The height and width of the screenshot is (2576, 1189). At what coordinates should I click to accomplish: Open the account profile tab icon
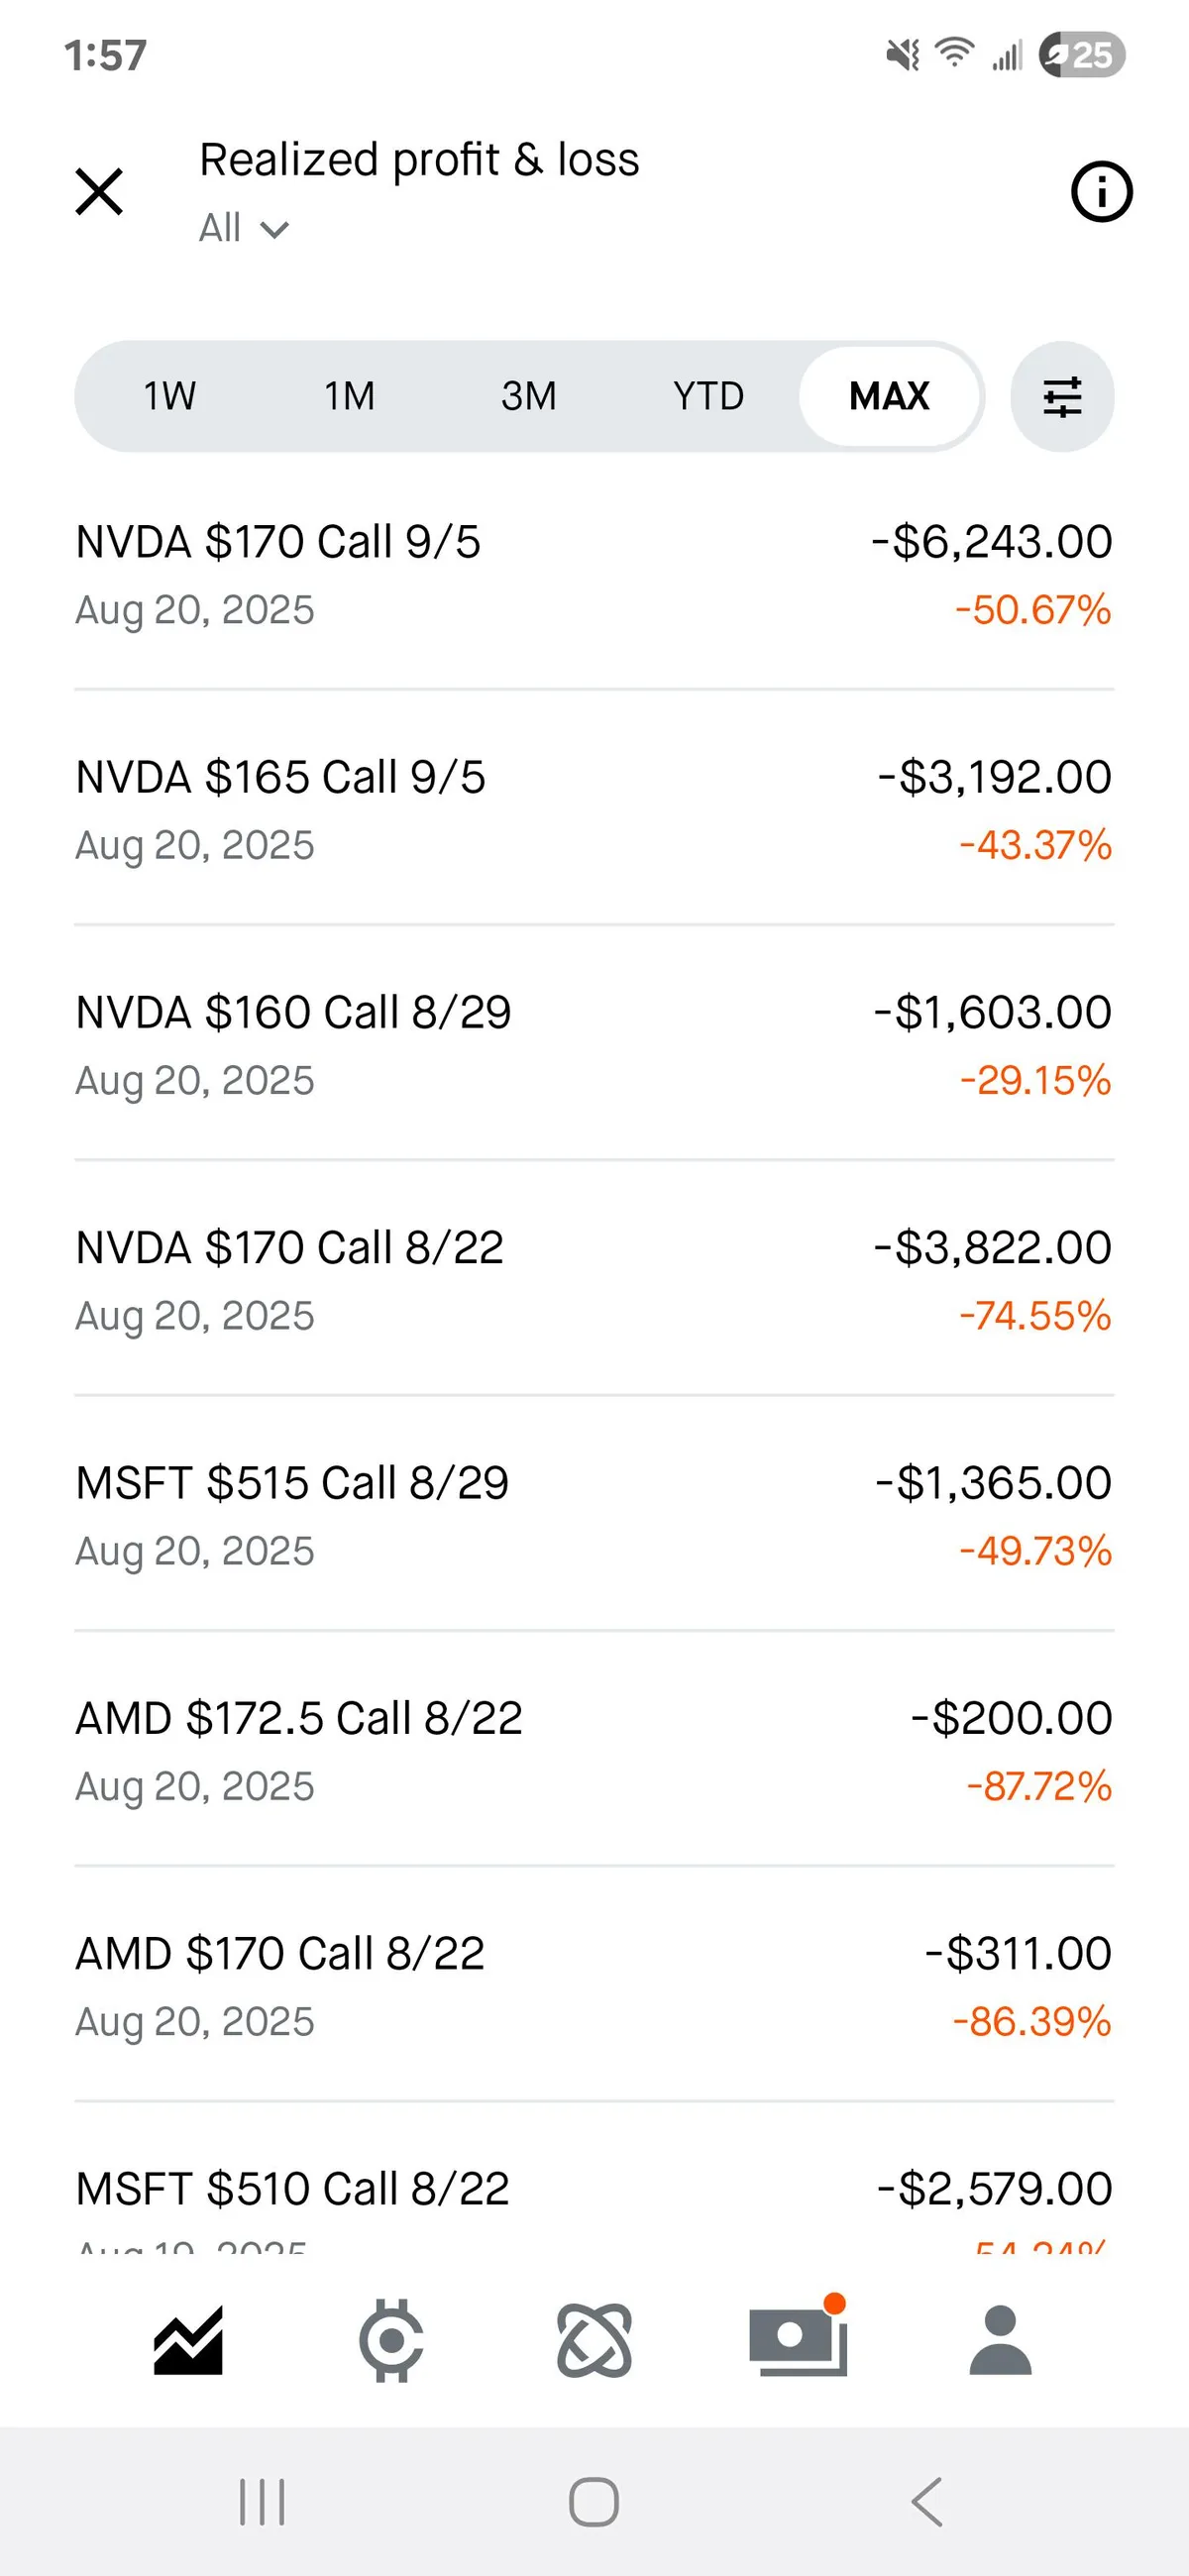1000,2340
